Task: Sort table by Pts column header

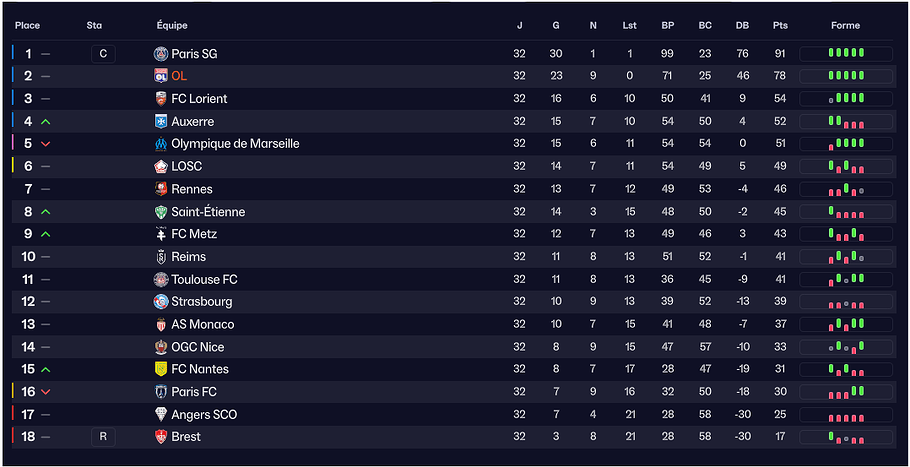Action: click(780, 26)
